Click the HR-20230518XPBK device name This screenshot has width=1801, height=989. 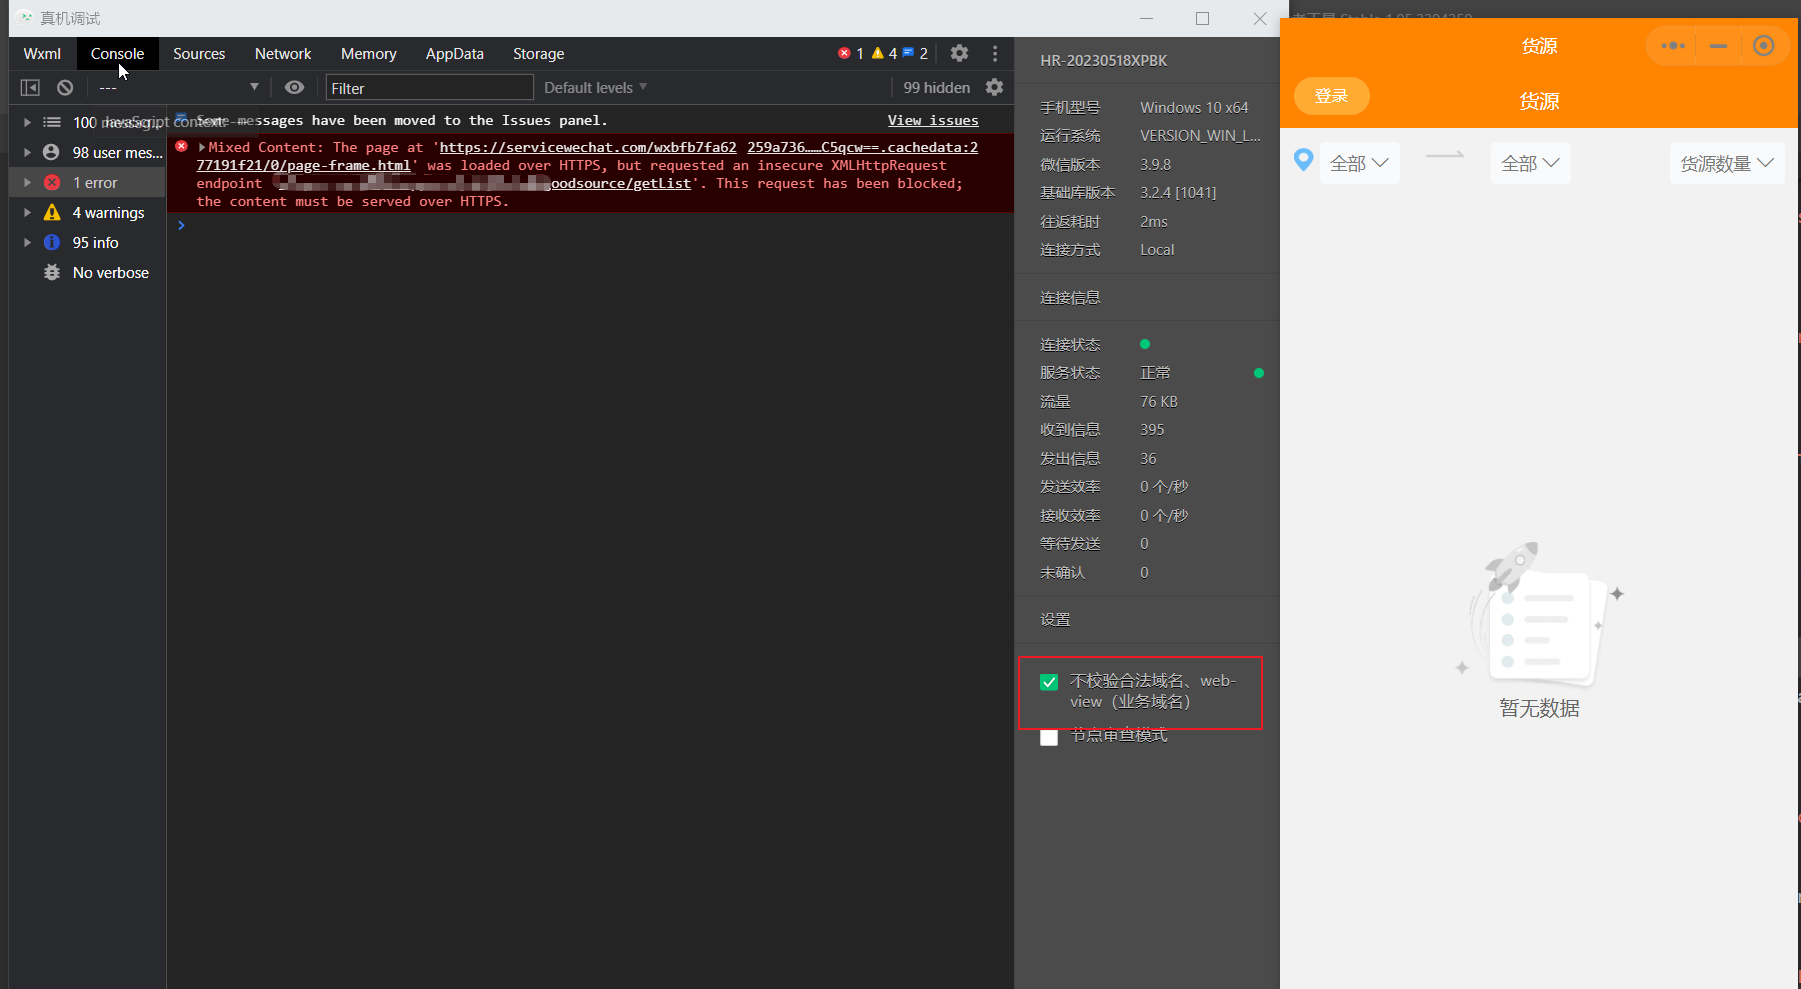tap(1103, 60)
